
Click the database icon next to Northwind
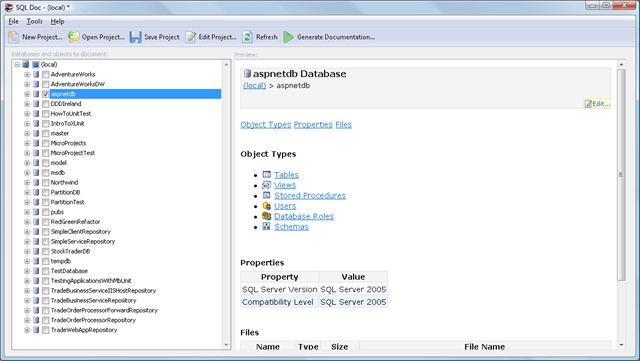pyautogui.click(x=36, y=182)
